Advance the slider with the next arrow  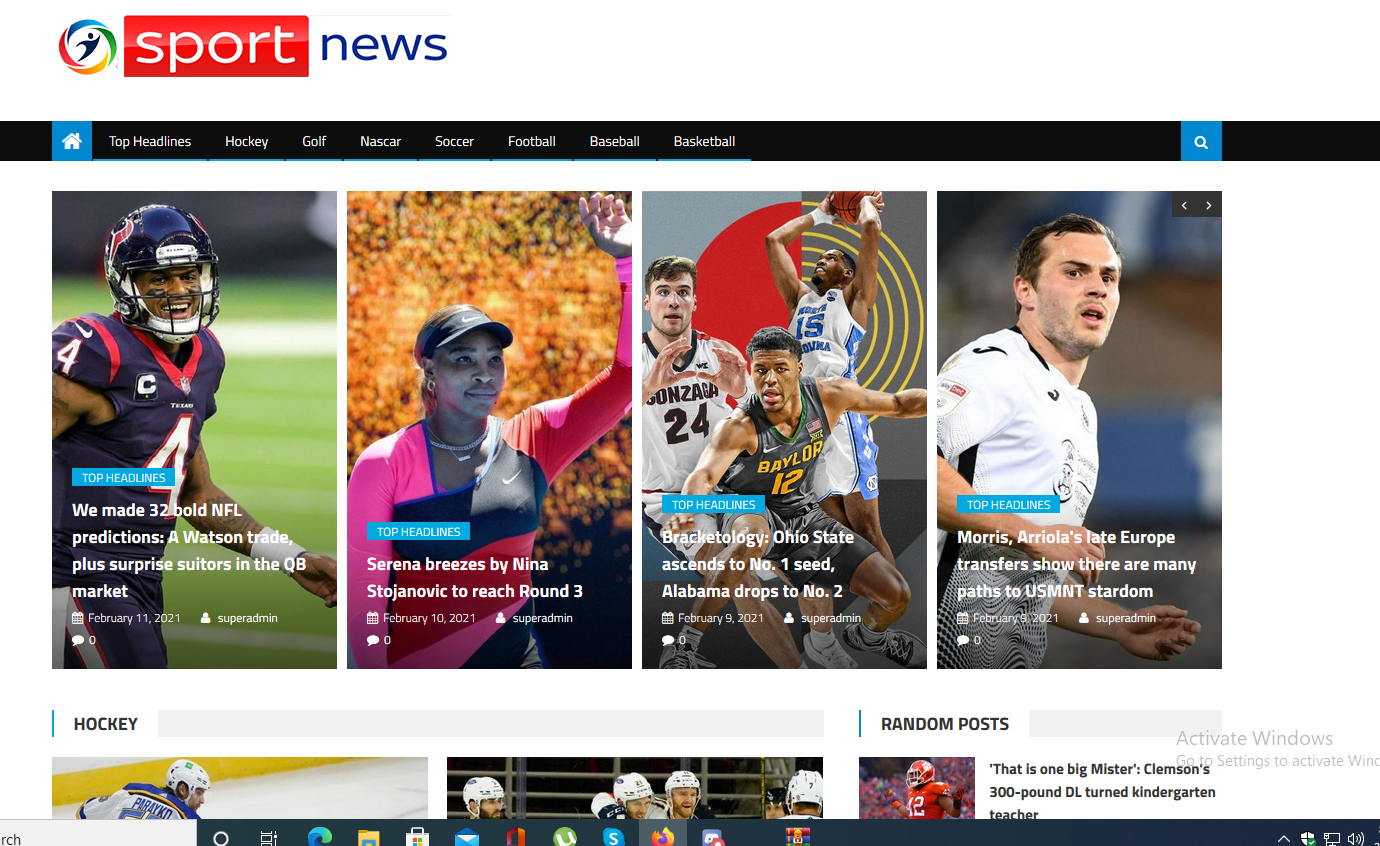point(1209,204)
